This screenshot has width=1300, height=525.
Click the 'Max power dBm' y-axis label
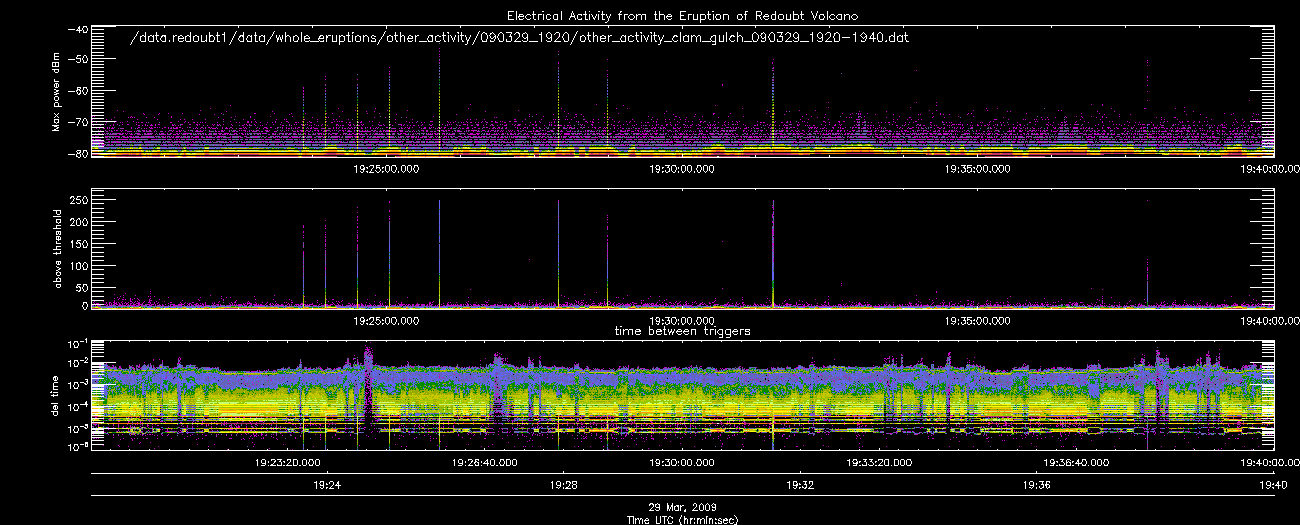coord(57,94)
